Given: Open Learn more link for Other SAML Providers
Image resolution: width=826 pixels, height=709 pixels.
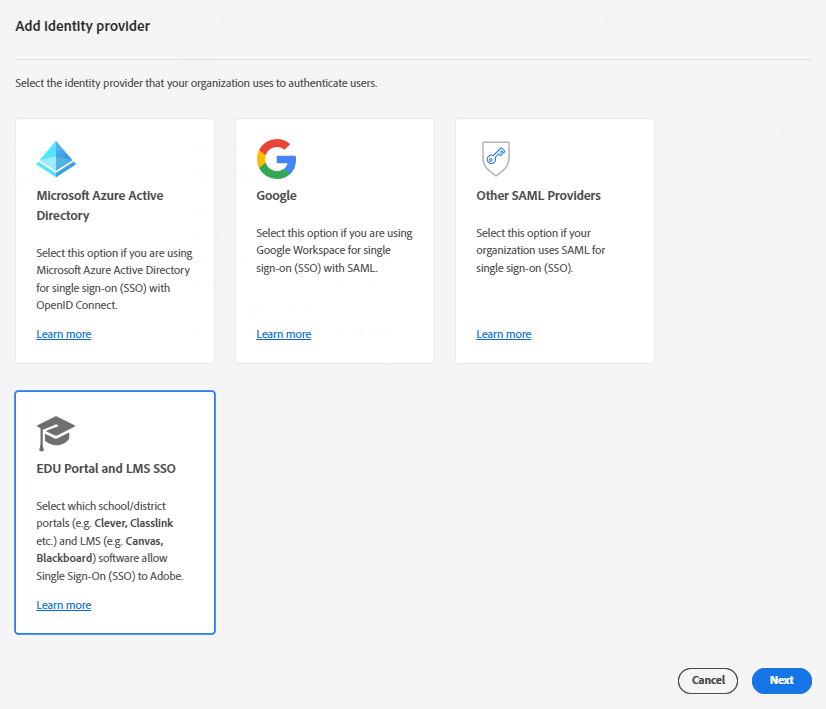Looking at the screenshot, I should [504, 334].
